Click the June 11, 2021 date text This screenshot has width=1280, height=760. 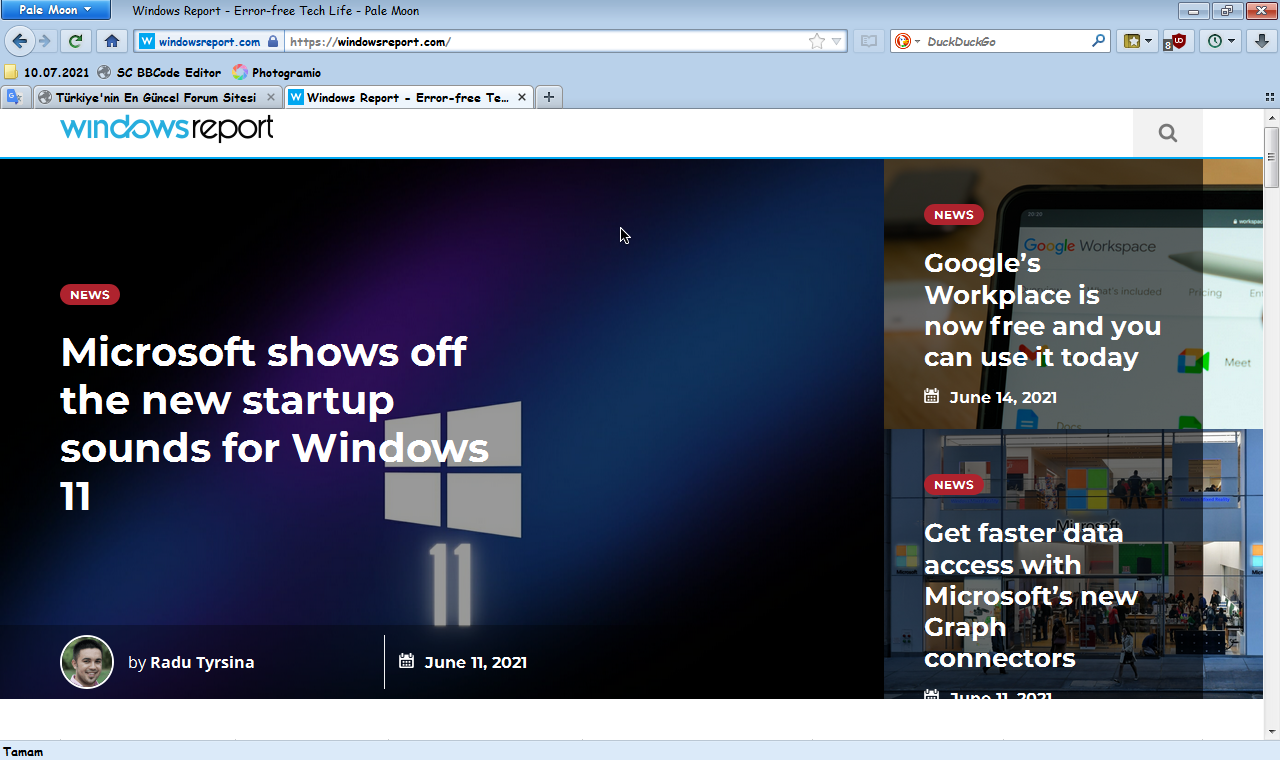coord(475,662)
